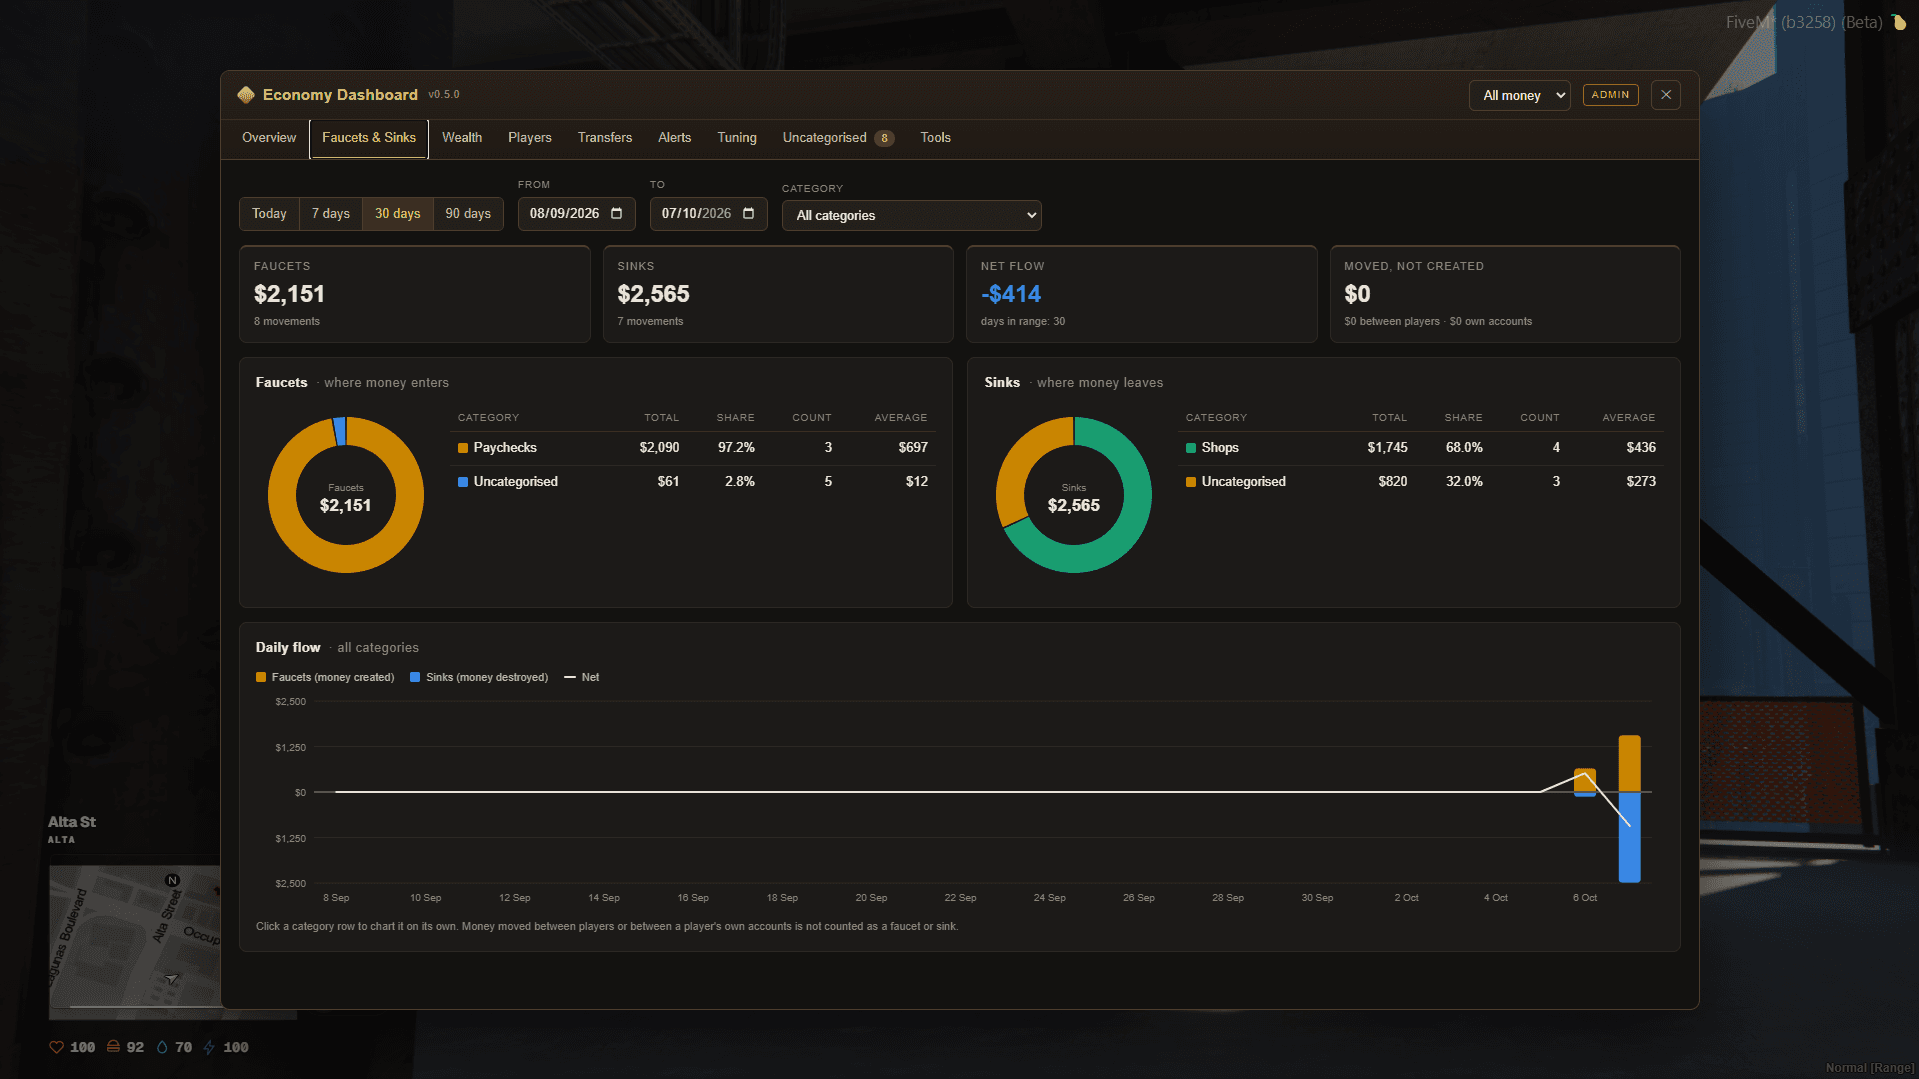Switch to the Wealth tab
Viewport: 1919px width, 1079px height.
462,138
